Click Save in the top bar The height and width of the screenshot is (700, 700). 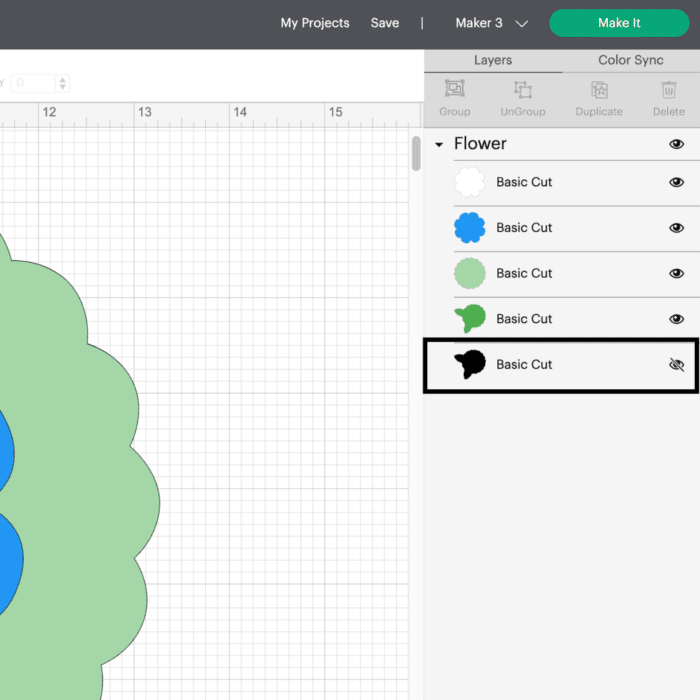click(x=384, y=23)
